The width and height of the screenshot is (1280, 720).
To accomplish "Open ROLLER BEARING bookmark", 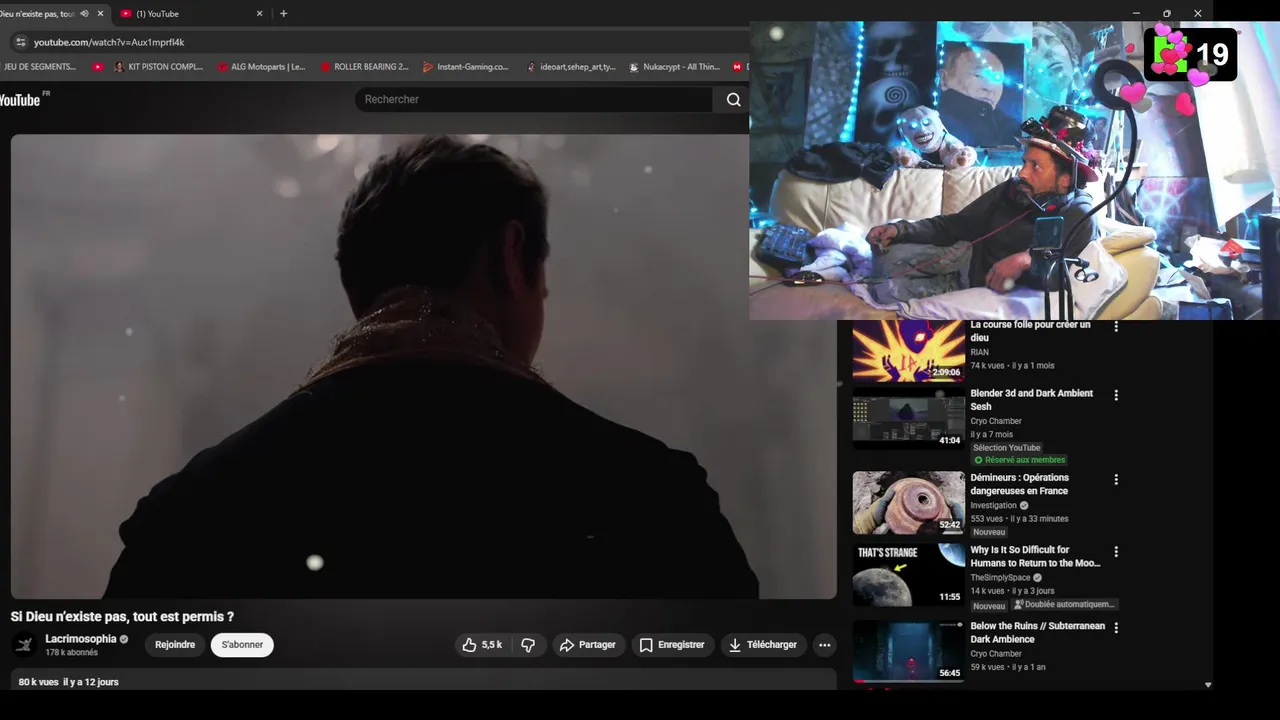I will pos(365,67).
